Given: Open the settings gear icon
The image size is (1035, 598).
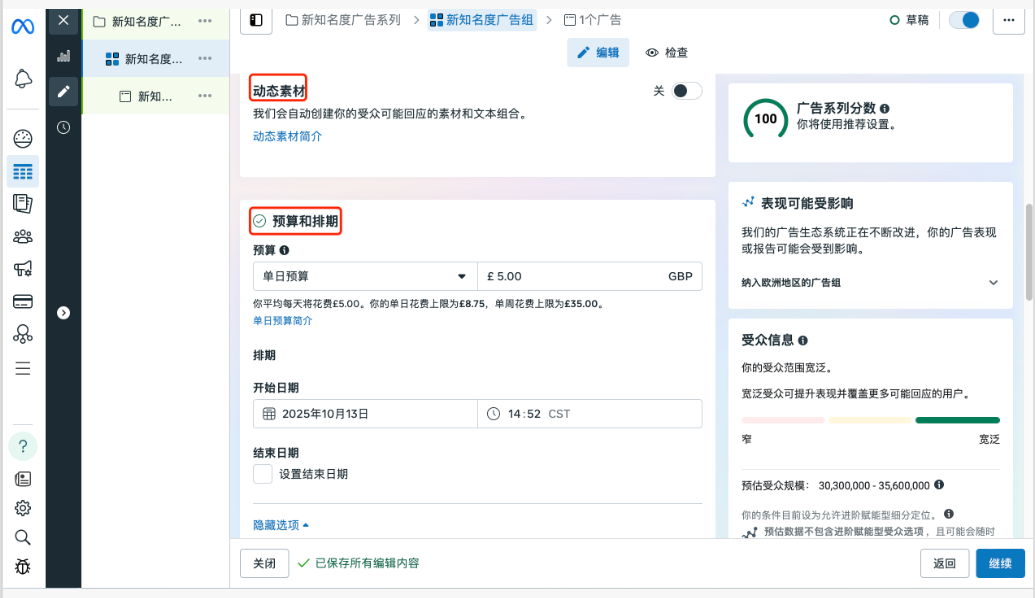Looking at the screenshot, I should (22, 508).
